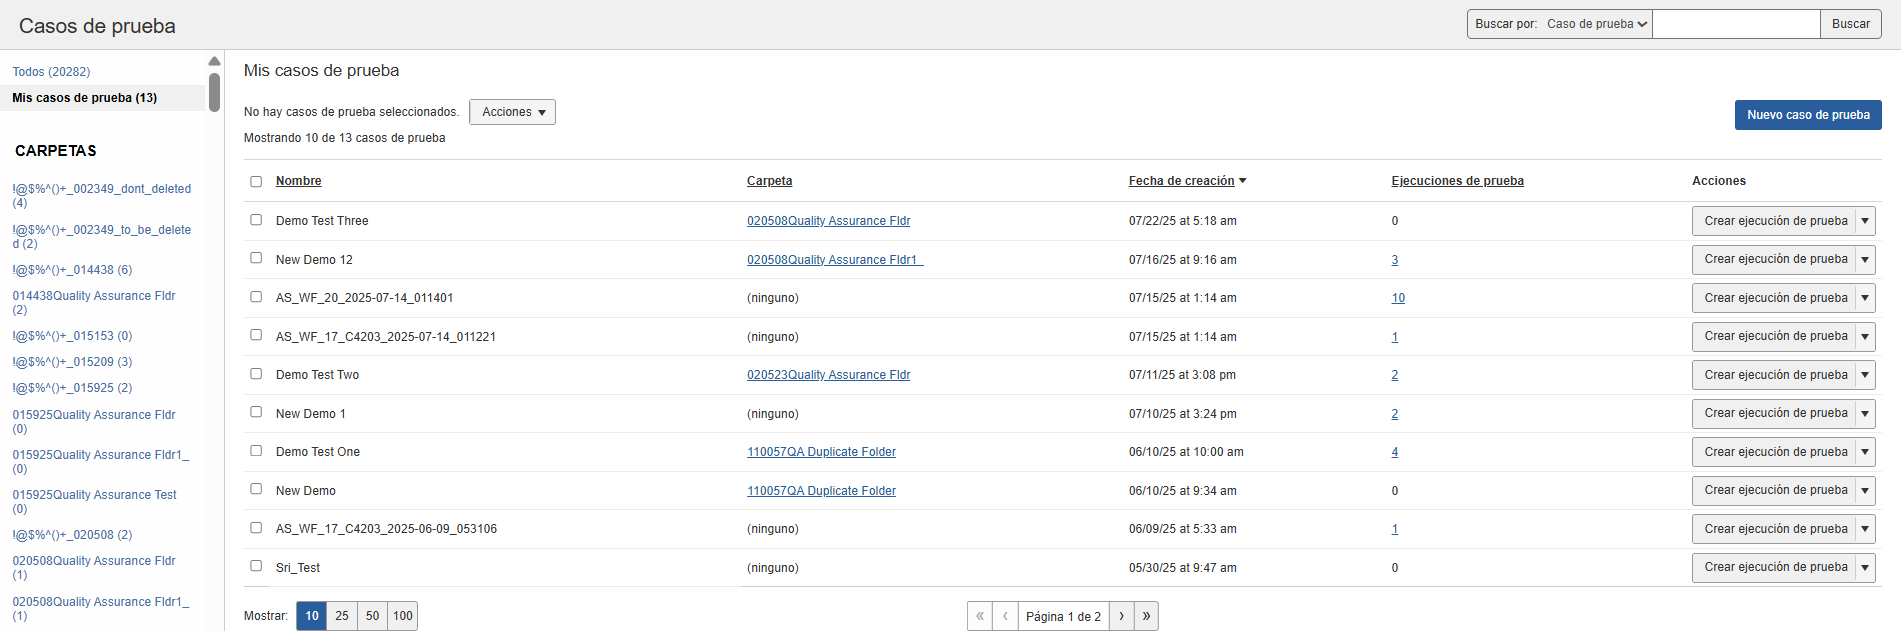Select the New Demo 12 checkbox

[256, 258]
